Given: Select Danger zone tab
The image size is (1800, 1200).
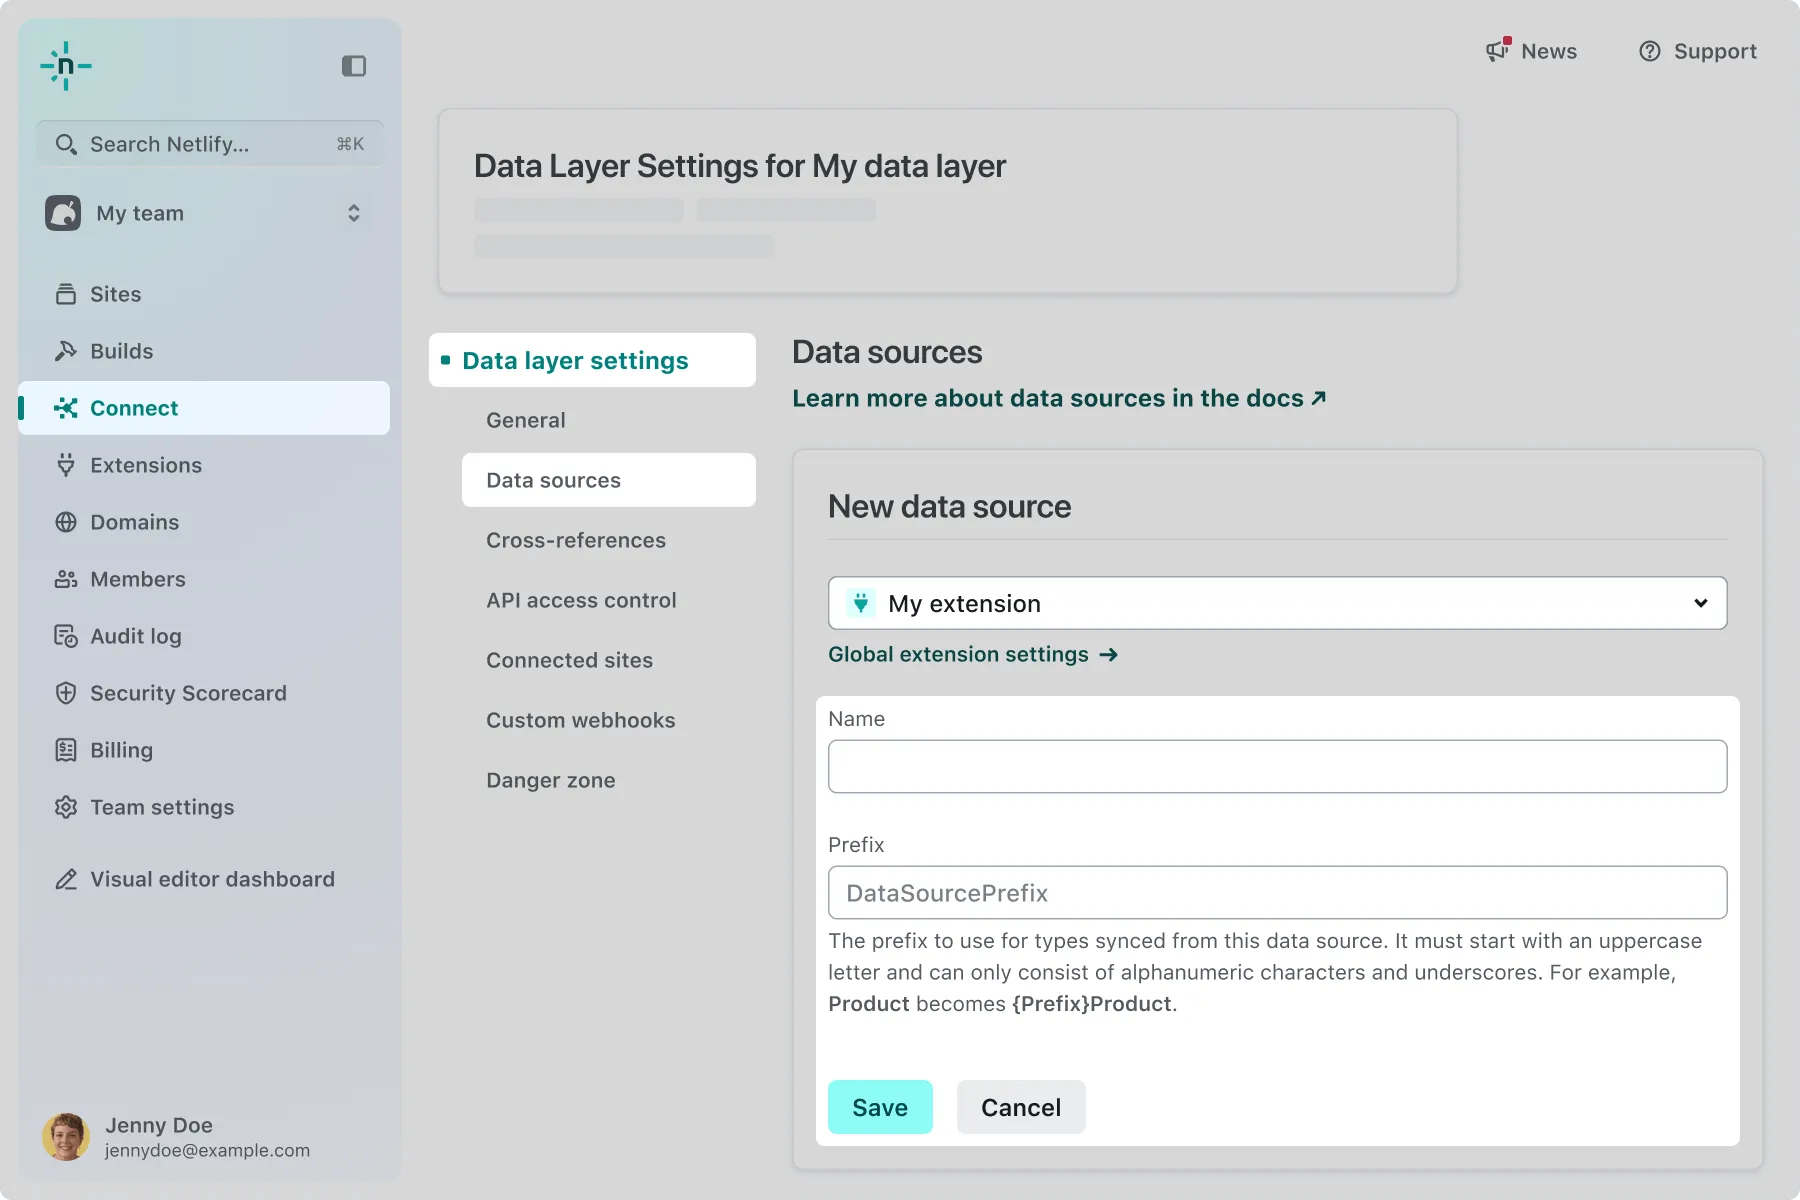Looking at the screenshot, I should (x=608, y=780).
